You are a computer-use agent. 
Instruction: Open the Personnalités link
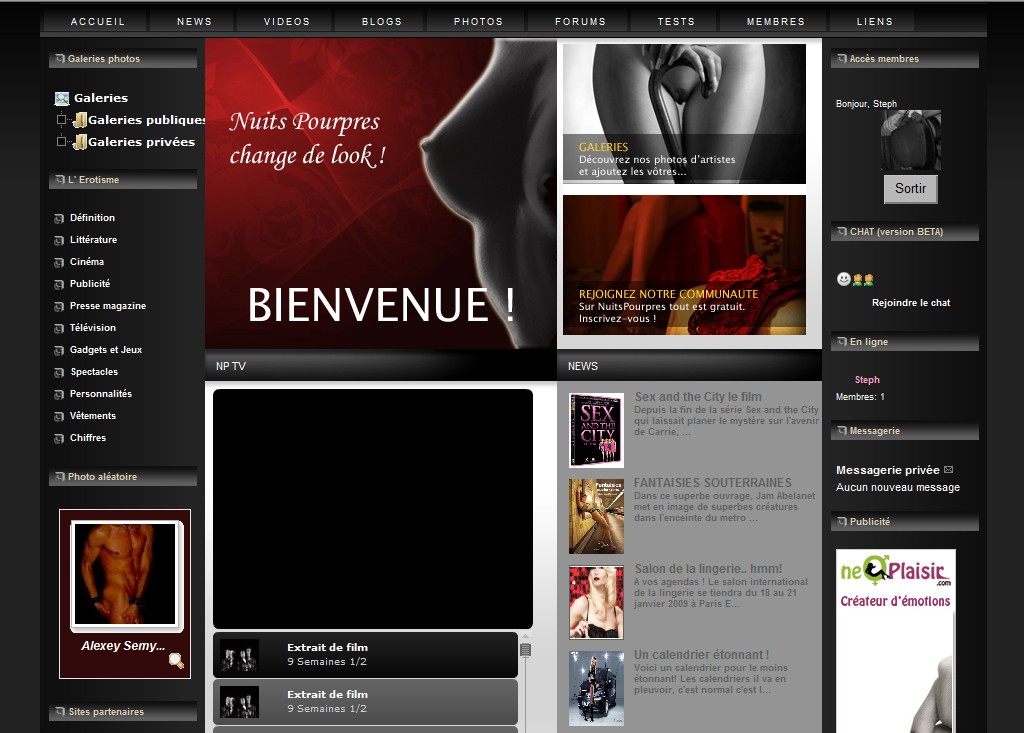101,393
